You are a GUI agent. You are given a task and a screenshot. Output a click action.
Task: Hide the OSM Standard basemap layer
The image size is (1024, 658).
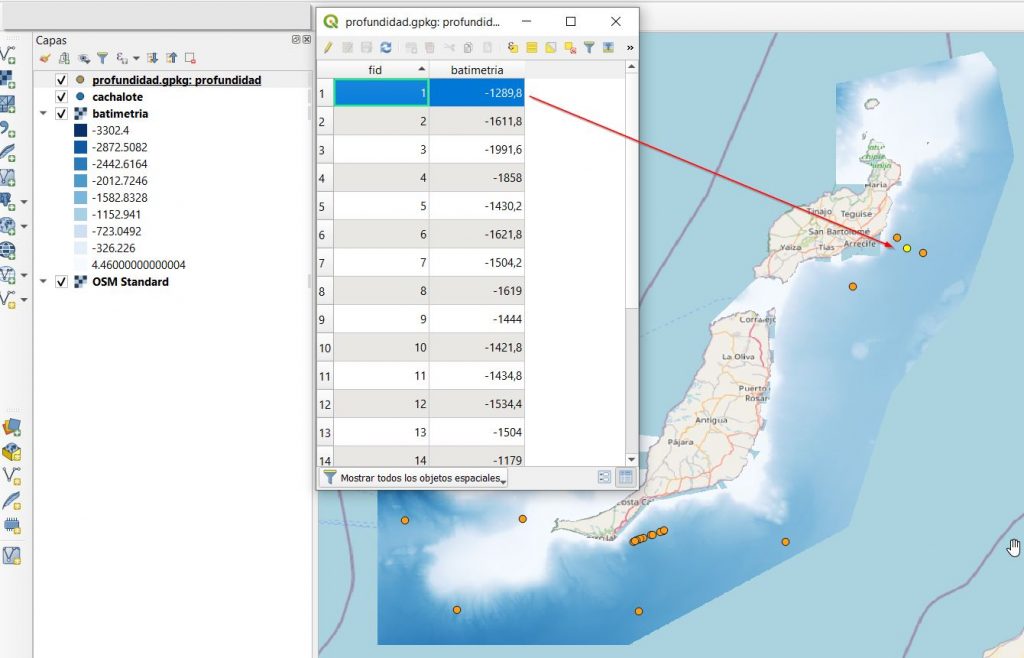(x=61, y=281)
